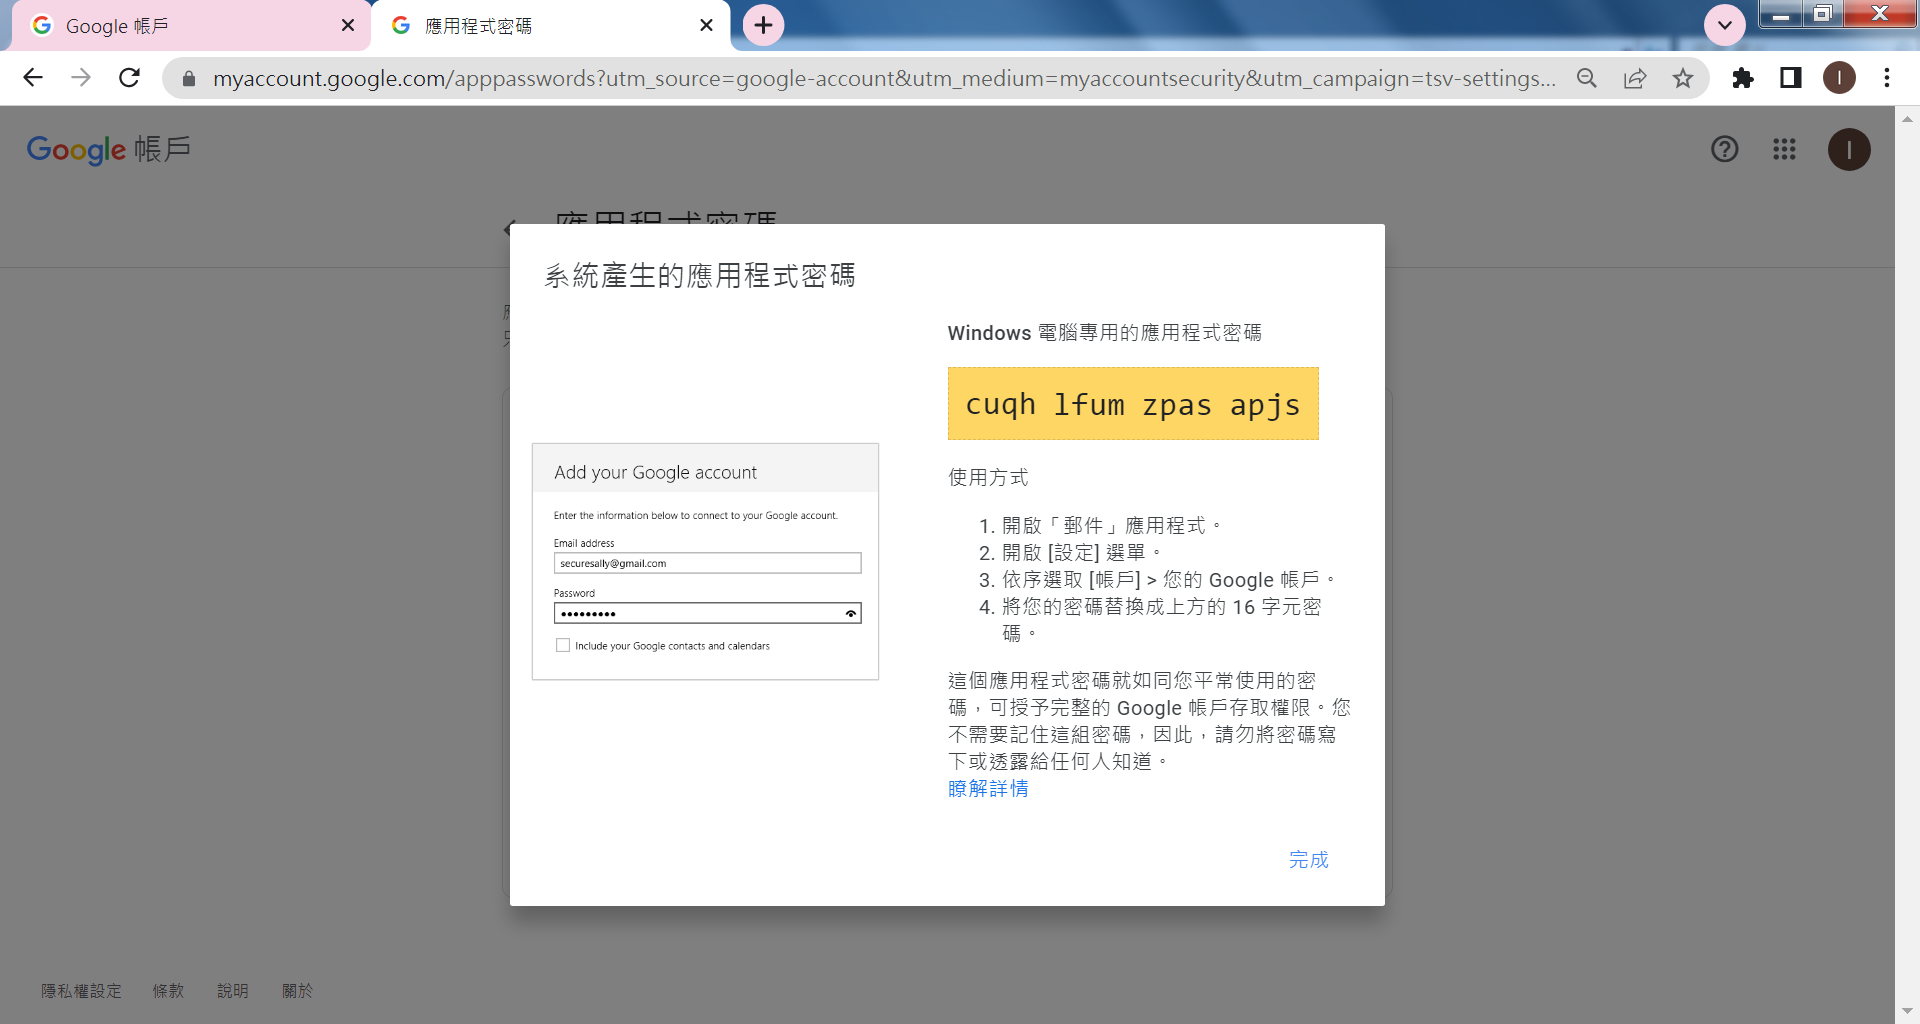Toggle password visibility eye in Password field
Viewport: 1920px width, 1024px height.
(851, 613)
